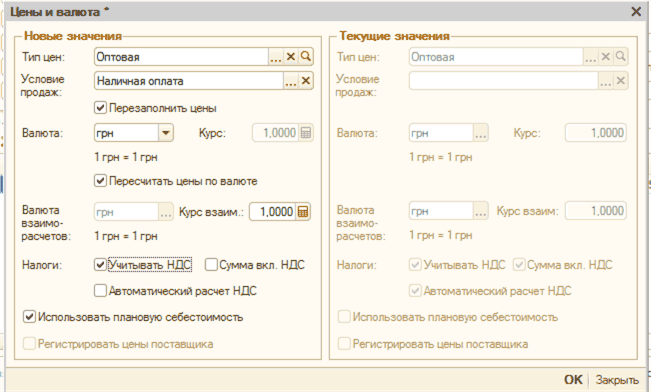Click new Курс взаим. value field

coord(273,212)
